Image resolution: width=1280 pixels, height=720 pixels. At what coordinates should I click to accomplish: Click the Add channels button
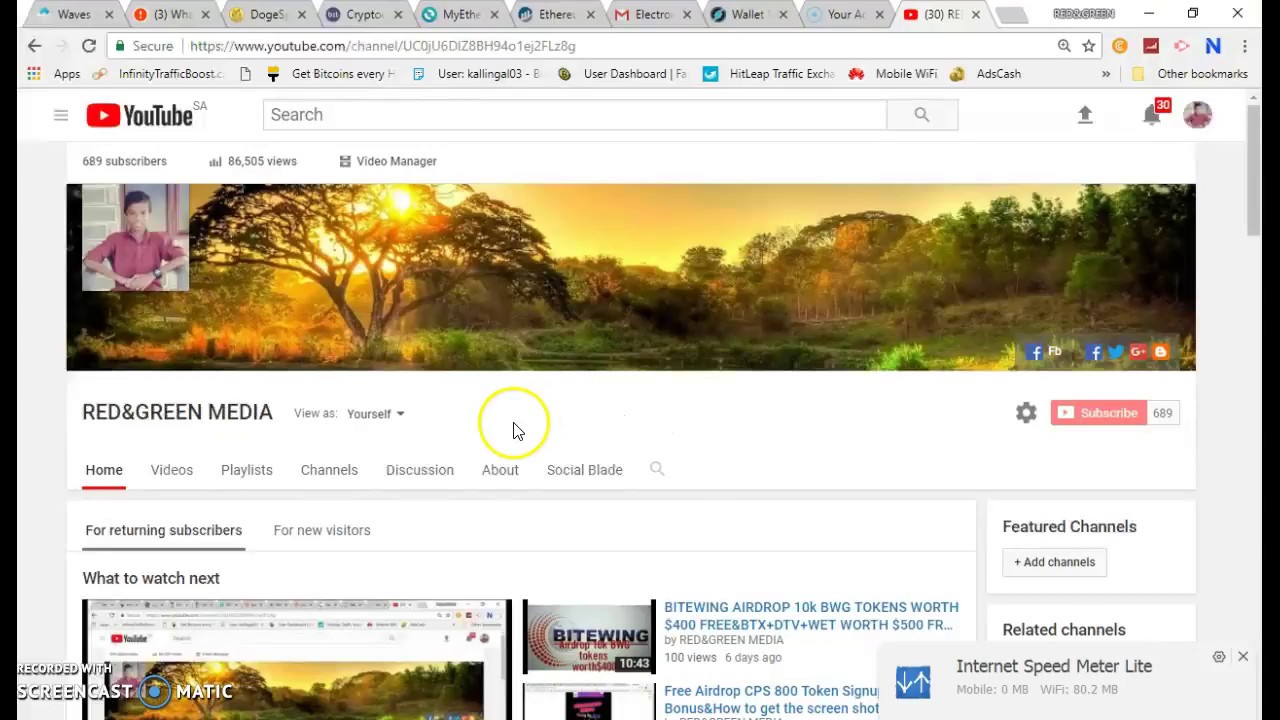(x=1054, y=562)
